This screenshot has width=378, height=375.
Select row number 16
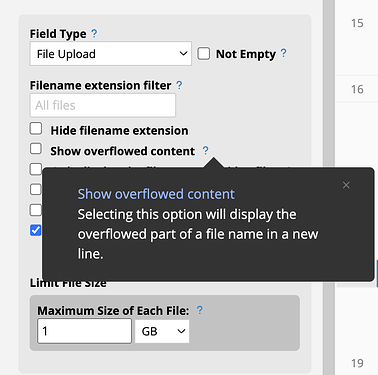pyautogui.click(x=357, y=89)
